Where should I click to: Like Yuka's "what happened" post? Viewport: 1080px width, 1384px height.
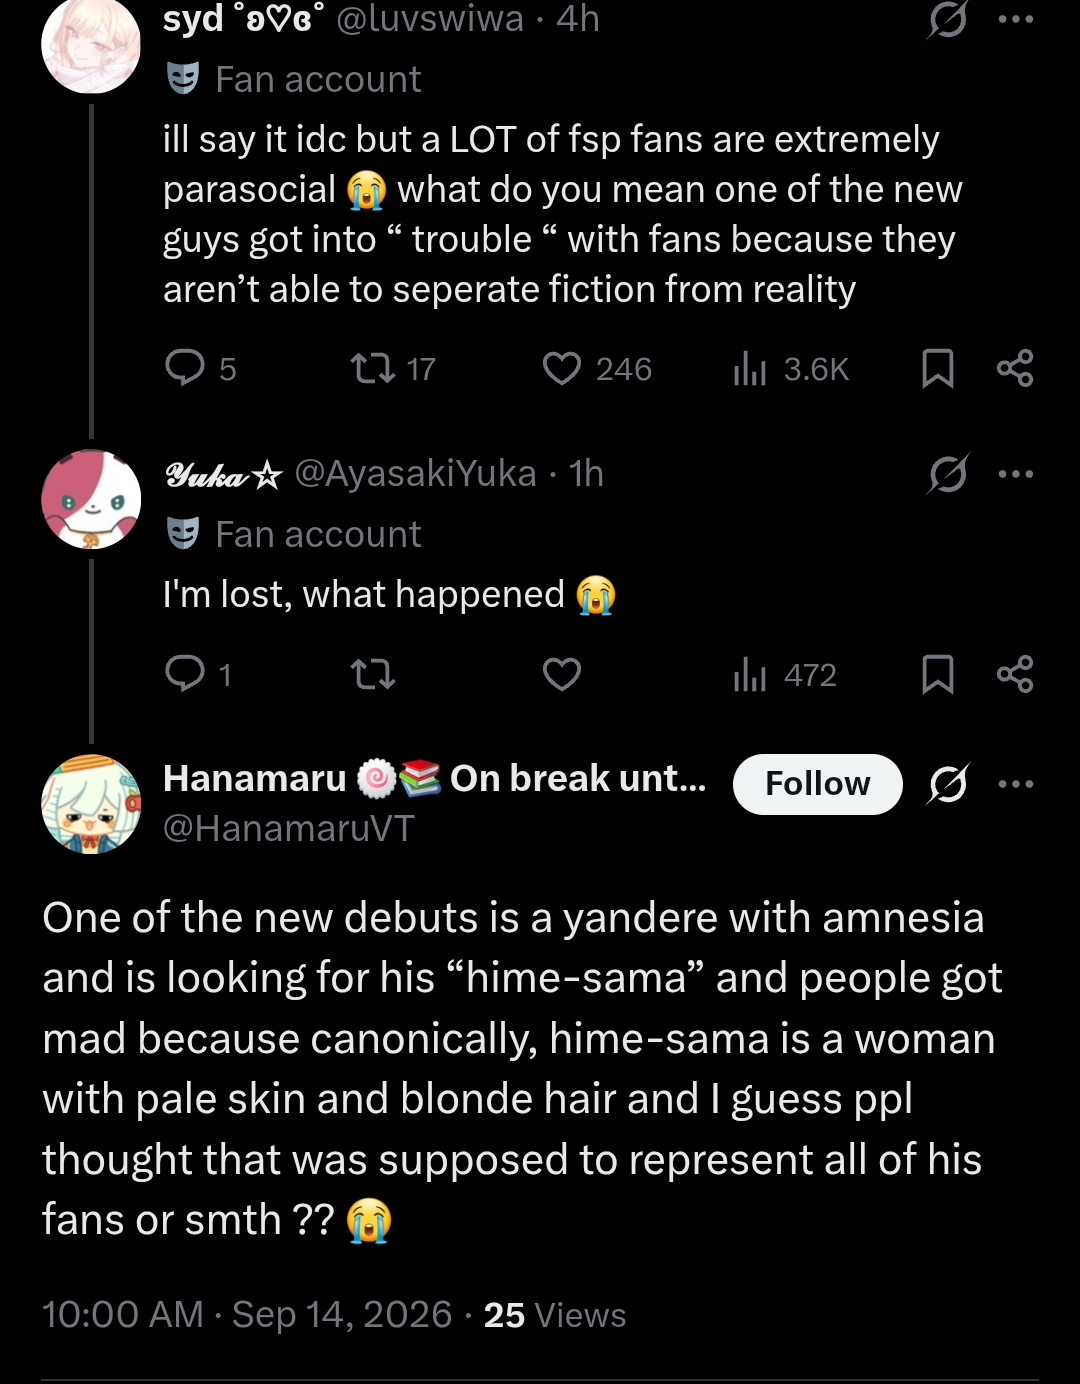click(x=562, y=675)
